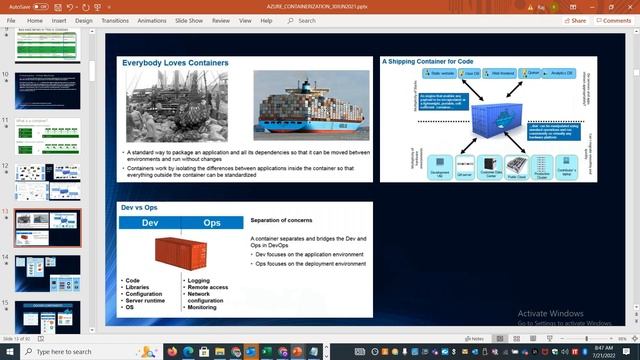The height and width of the screenshot is (360, 640).
Task: Click the 'Dev vs Ops' heading
Action: coord(139,207)
